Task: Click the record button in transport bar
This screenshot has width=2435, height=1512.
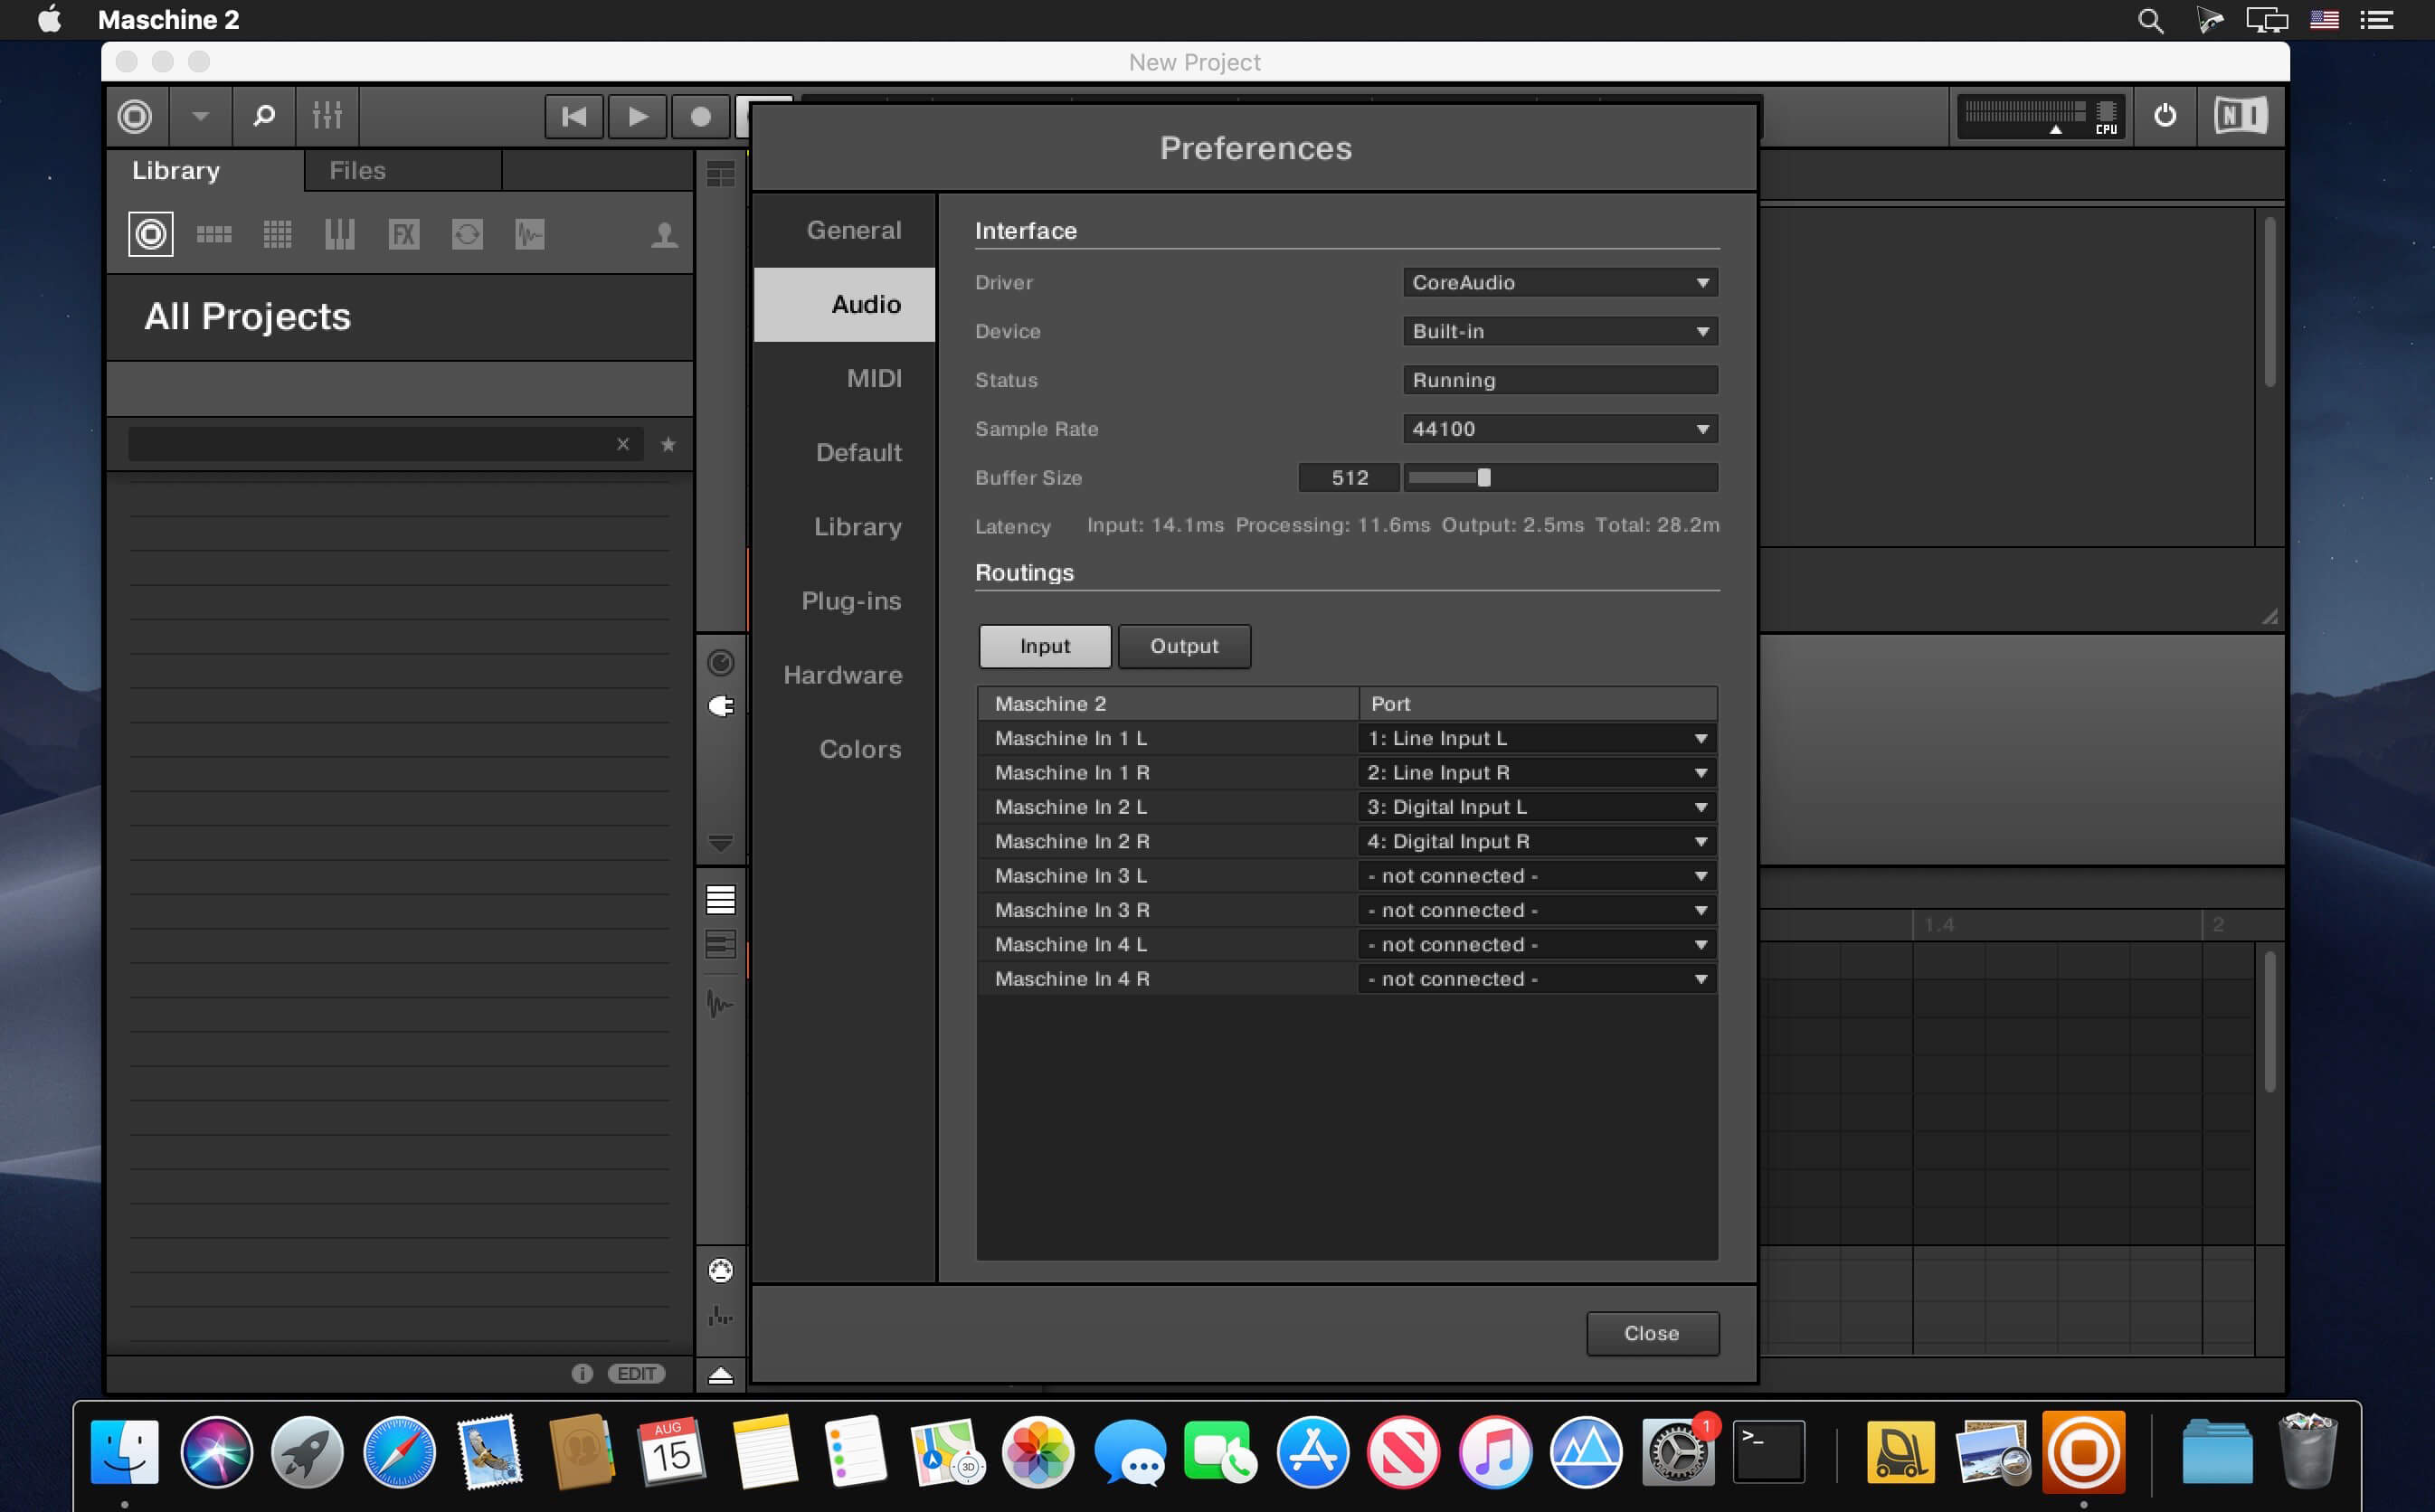Action: pyautogui.click(x=698, y=117)
